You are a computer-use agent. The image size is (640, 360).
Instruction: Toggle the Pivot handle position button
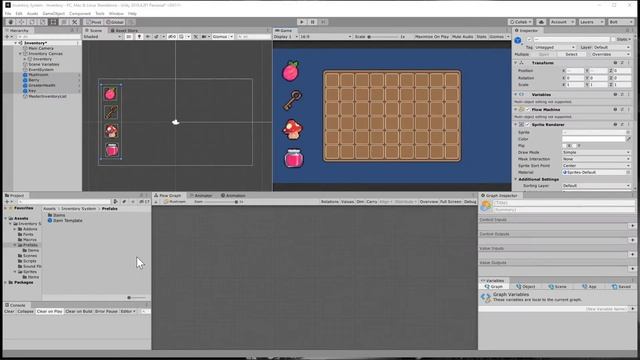point(93,22)
